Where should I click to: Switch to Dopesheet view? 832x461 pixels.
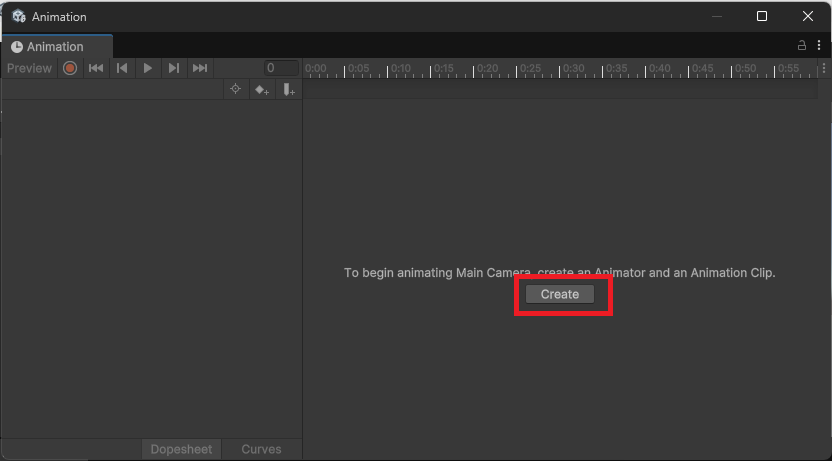[181, 449]
